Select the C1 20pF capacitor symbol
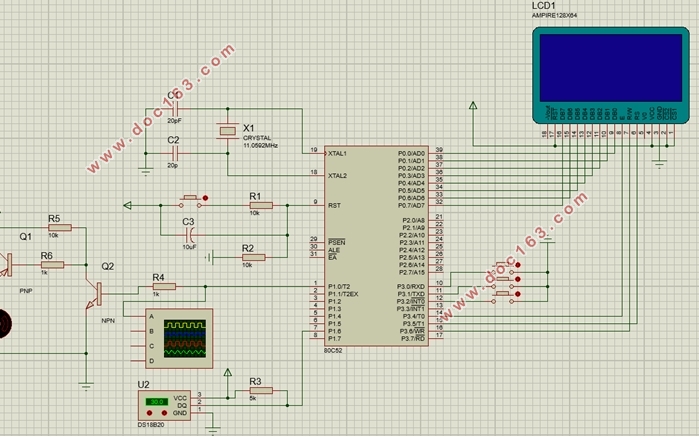This screenshot has height=437, width=699. [x=175, y=108]
